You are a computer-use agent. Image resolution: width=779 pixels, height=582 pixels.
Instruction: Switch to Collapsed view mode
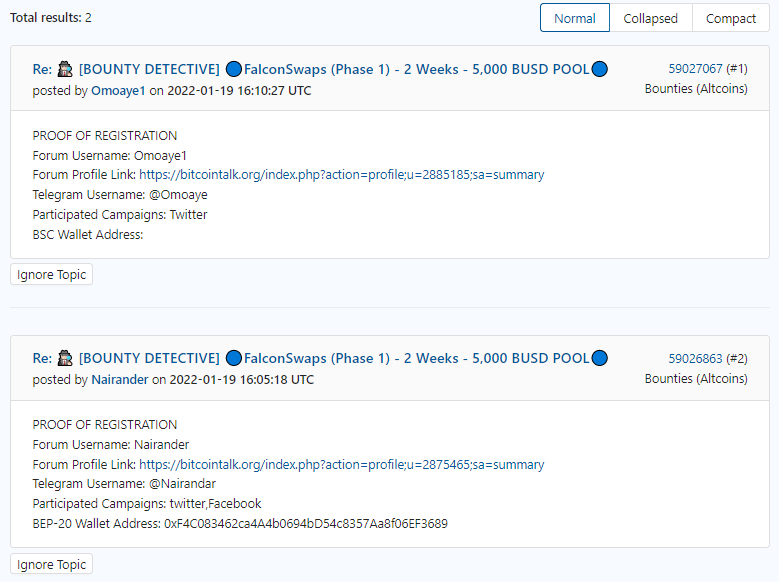pos(650,18)
